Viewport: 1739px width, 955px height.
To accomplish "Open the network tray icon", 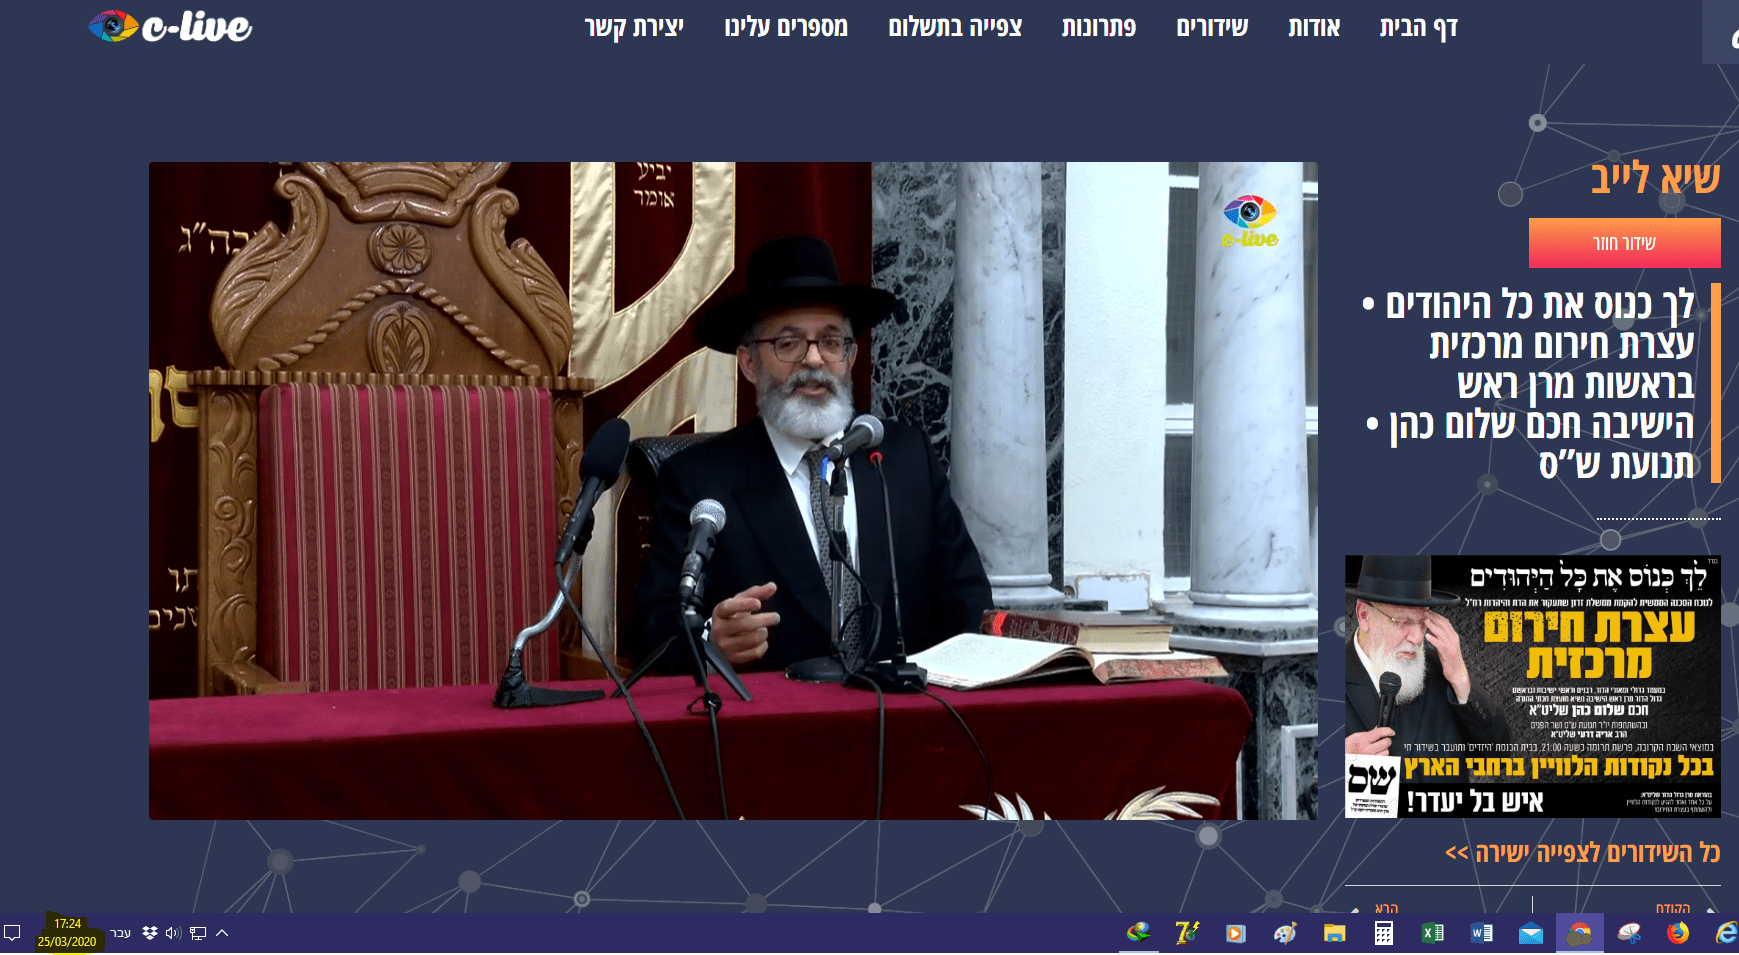I will [198, 933].
